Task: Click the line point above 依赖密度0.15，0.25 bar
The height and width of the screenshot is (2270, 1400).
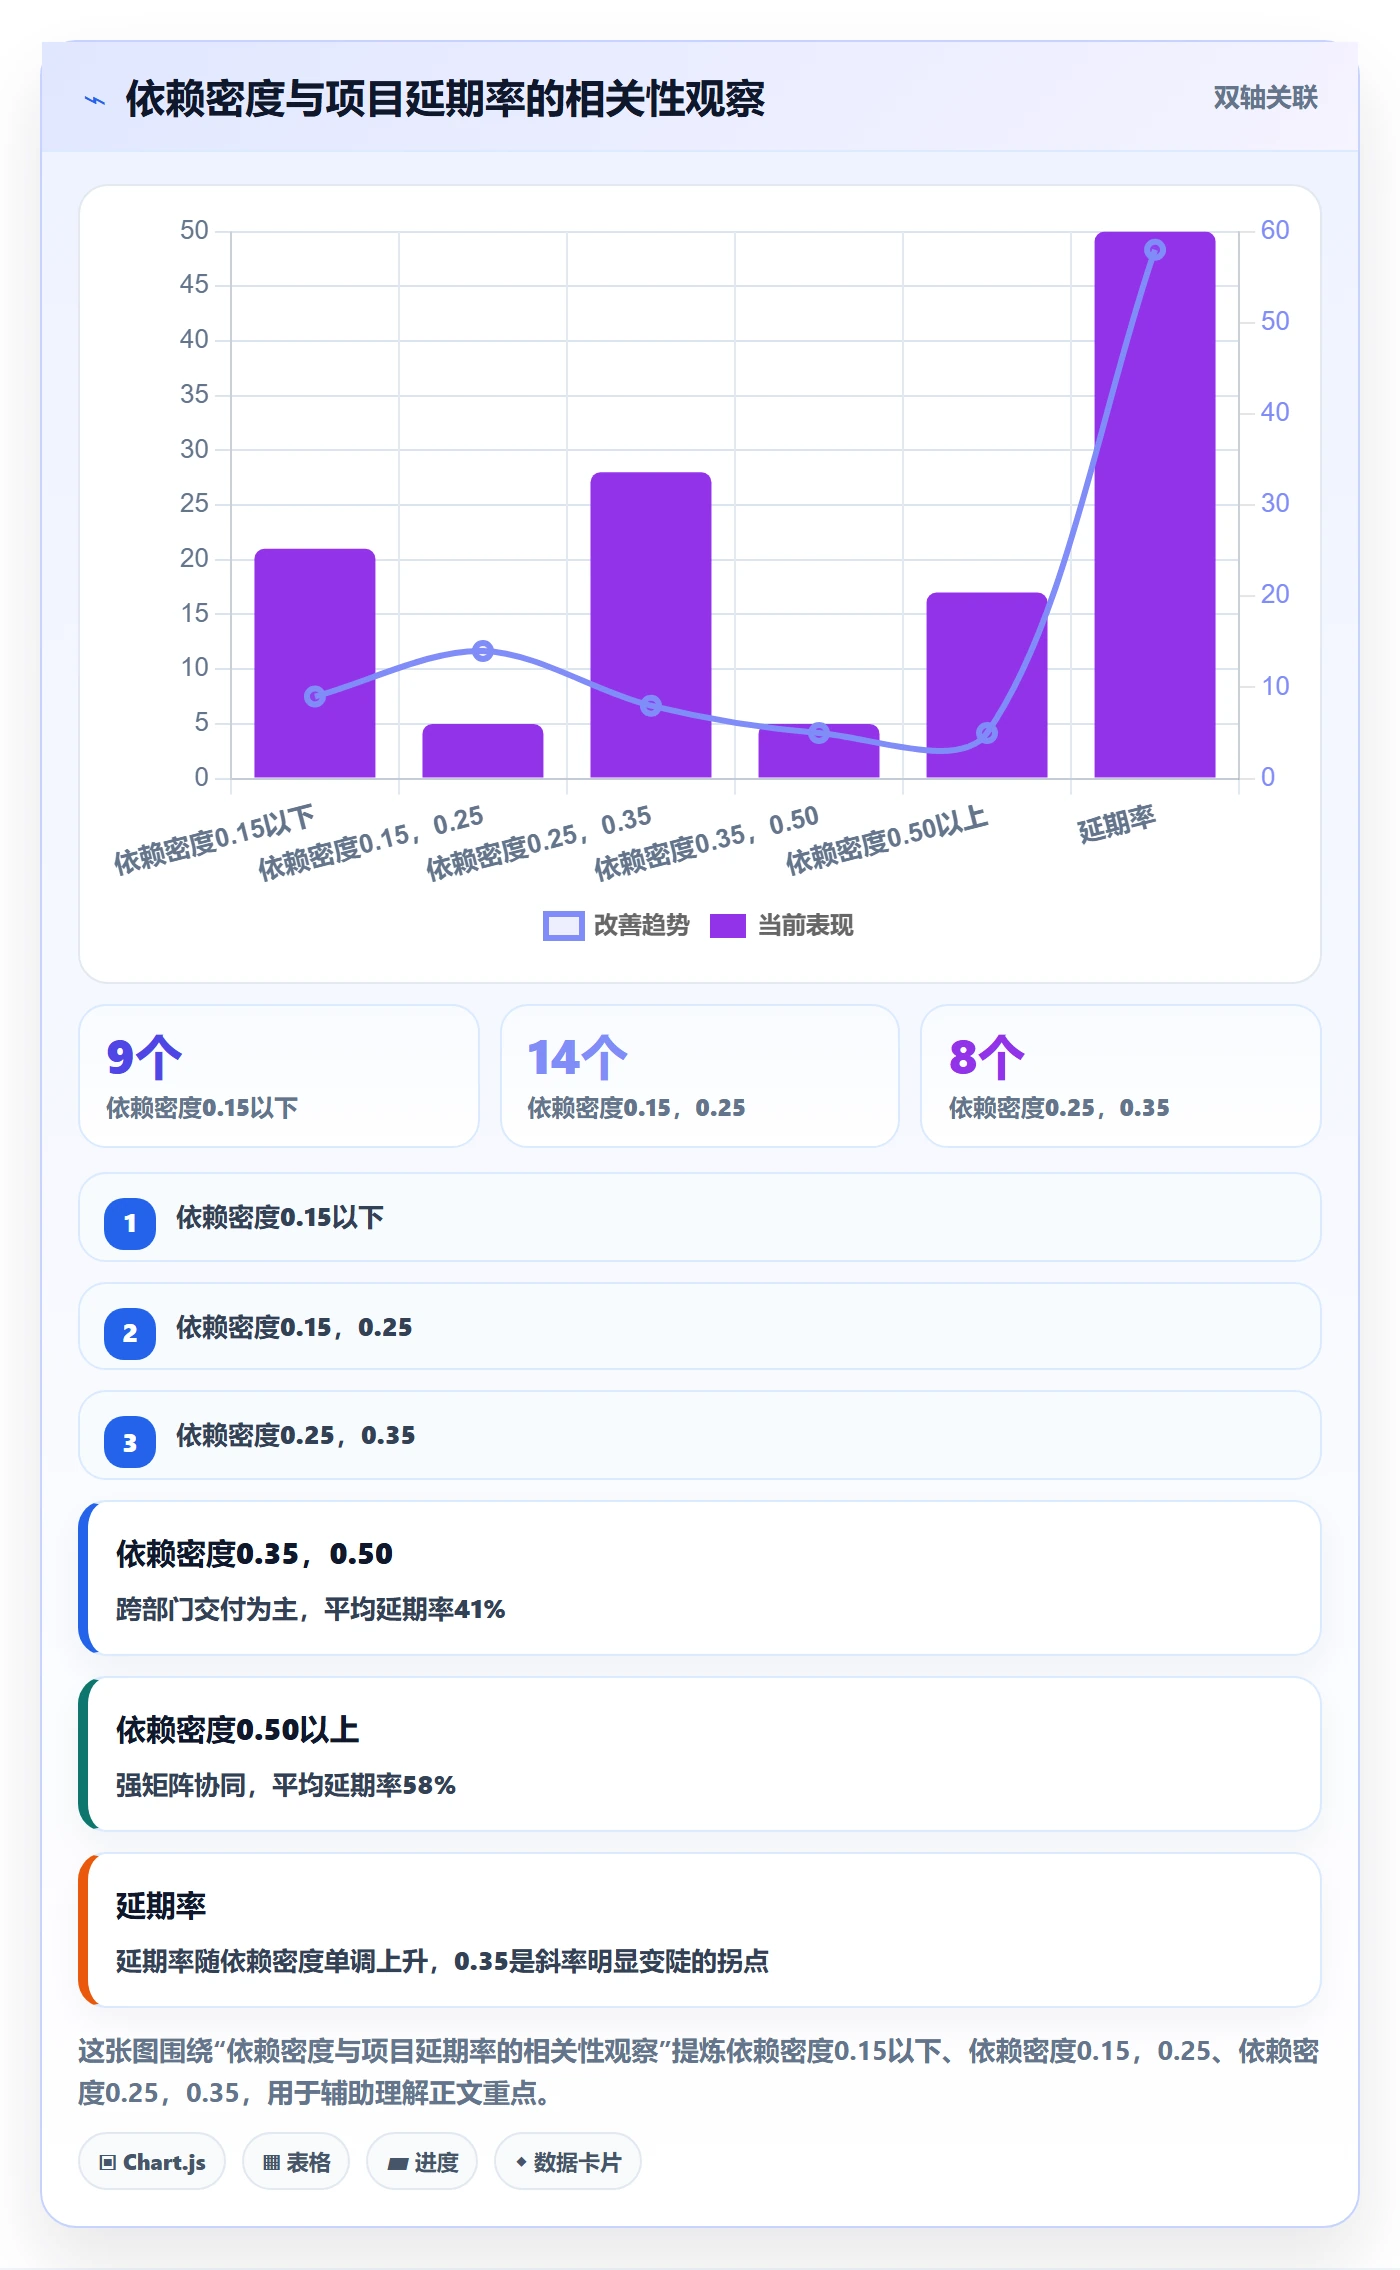Action: pyautogui.click(x=483, y=651)
